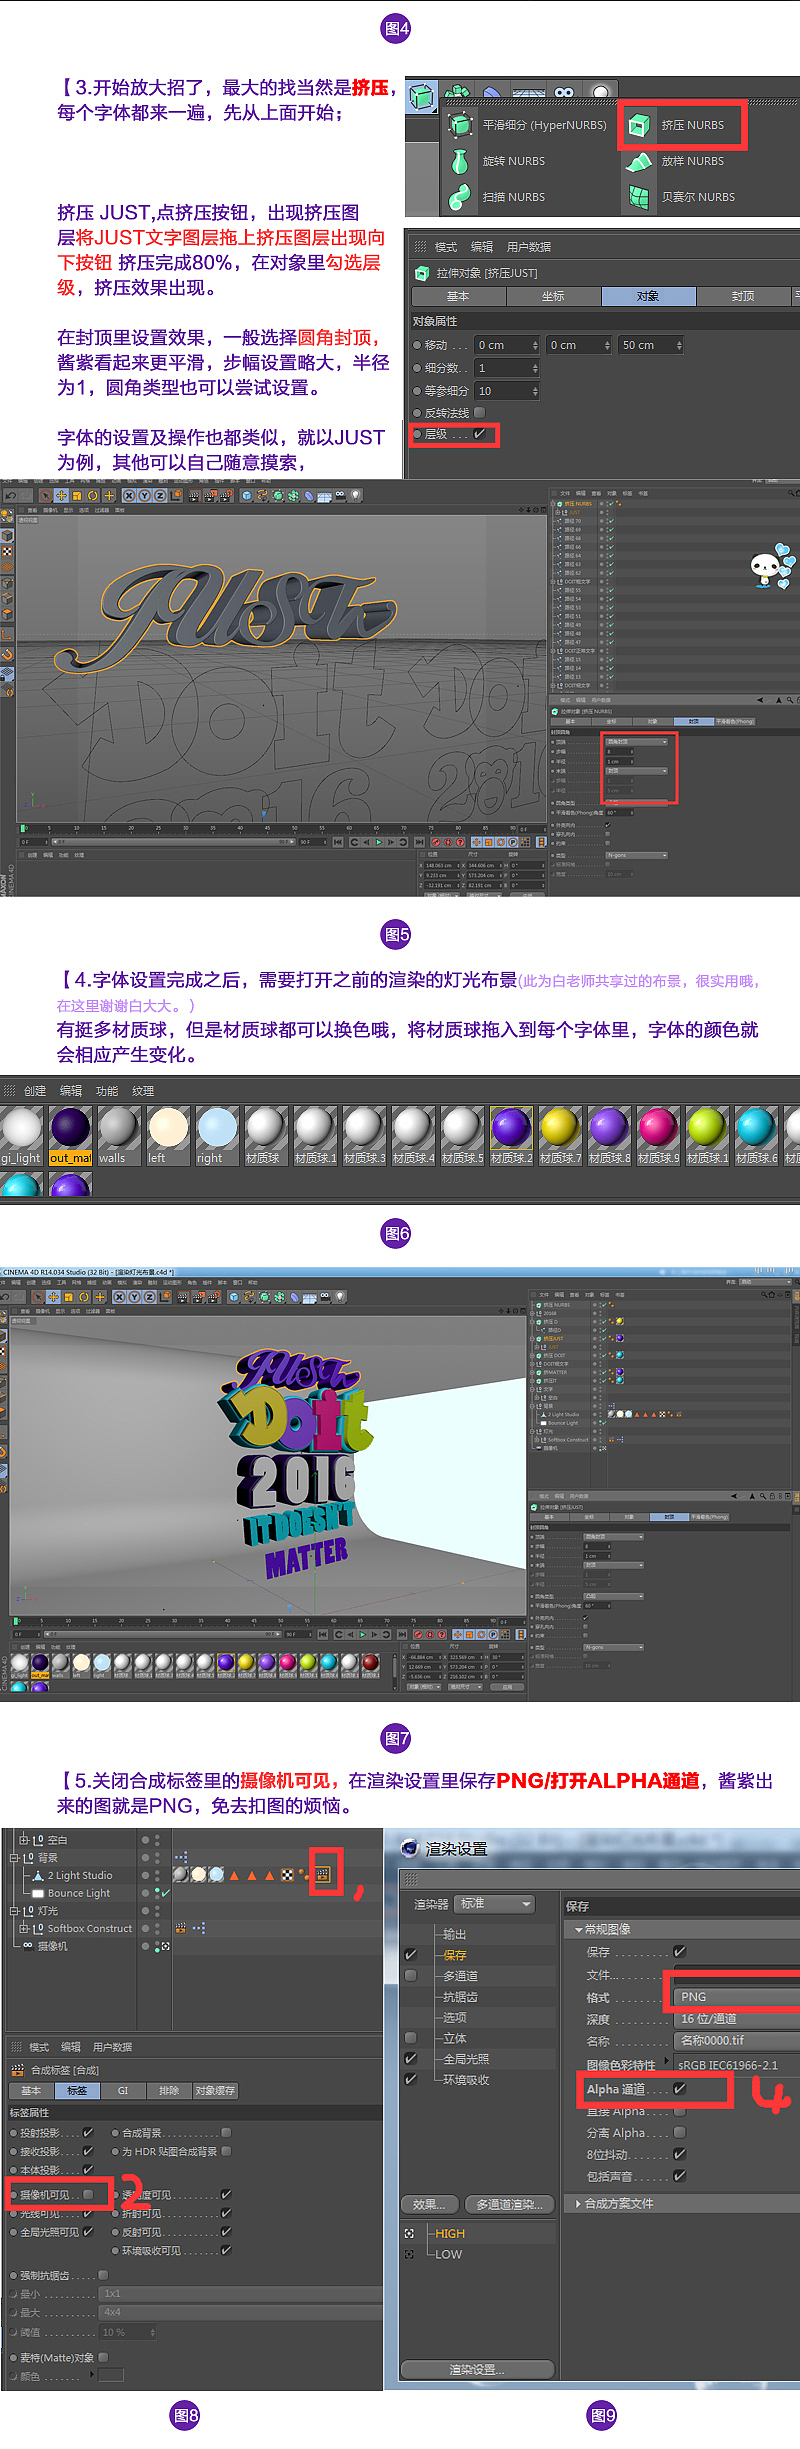Screen dimensions: 800x2449
Task: Click the checkerboard texture tag on 2 Light Studio
Action: [287, 1875]
